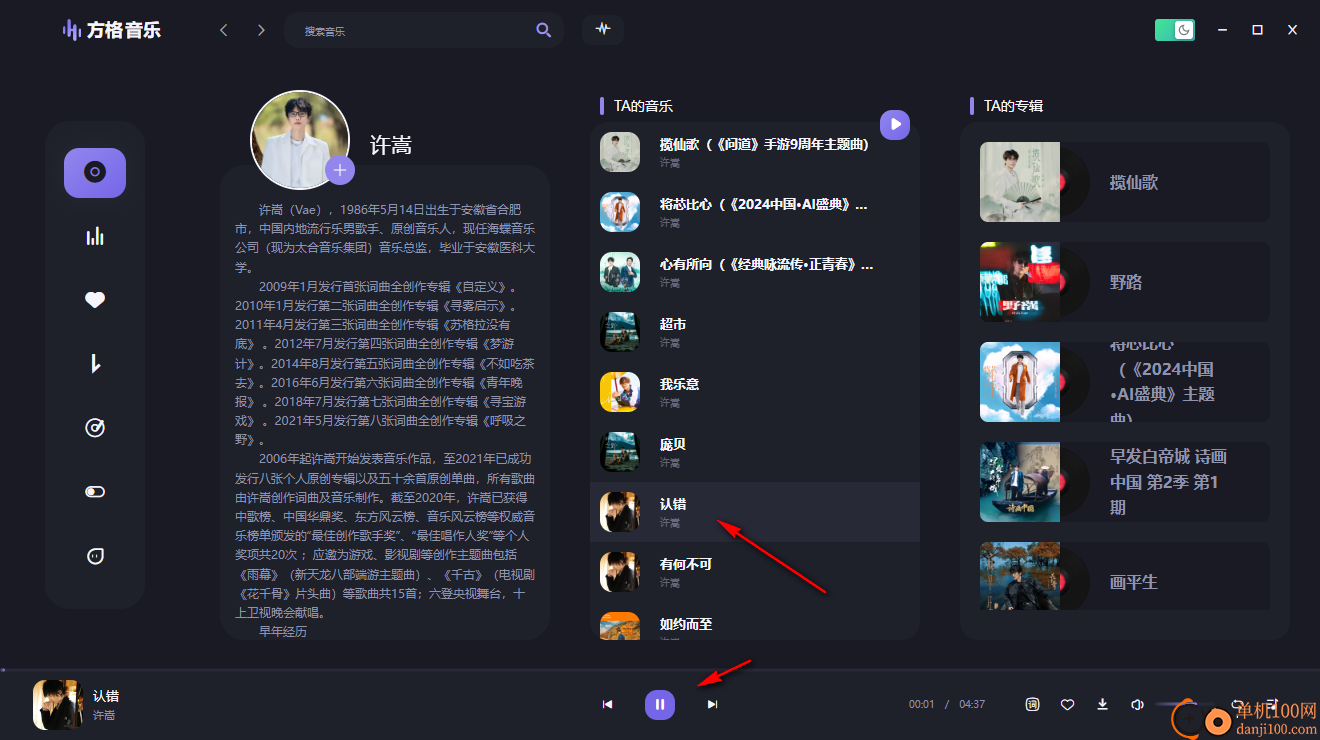Toggle the dark mode moon switch
Screen dimensions: 1320x740
[1175, 30]
